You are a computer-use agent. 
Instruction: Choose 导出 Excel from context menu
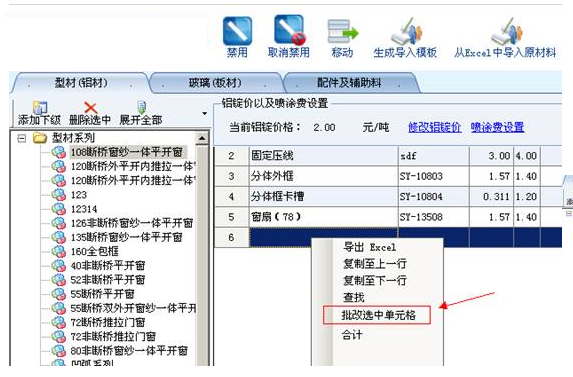coord(369,247)
